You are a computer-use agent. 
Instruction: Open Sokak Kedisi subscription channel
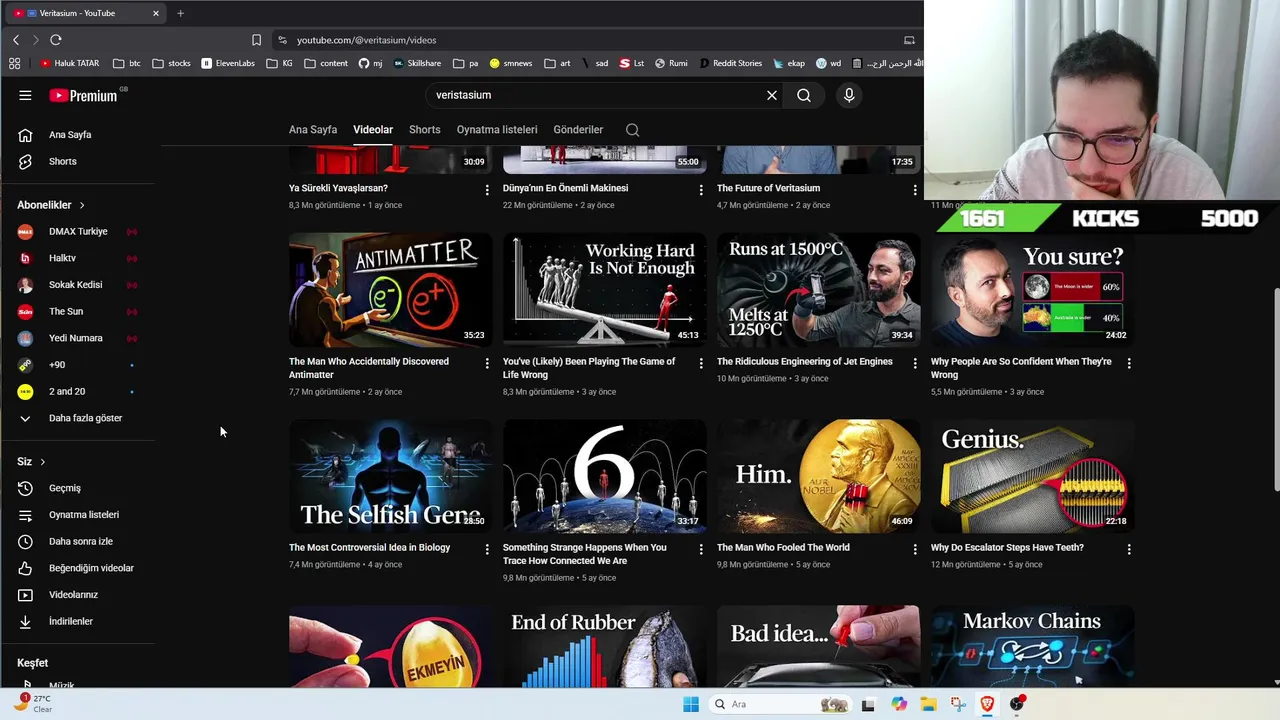click(77, 285)
